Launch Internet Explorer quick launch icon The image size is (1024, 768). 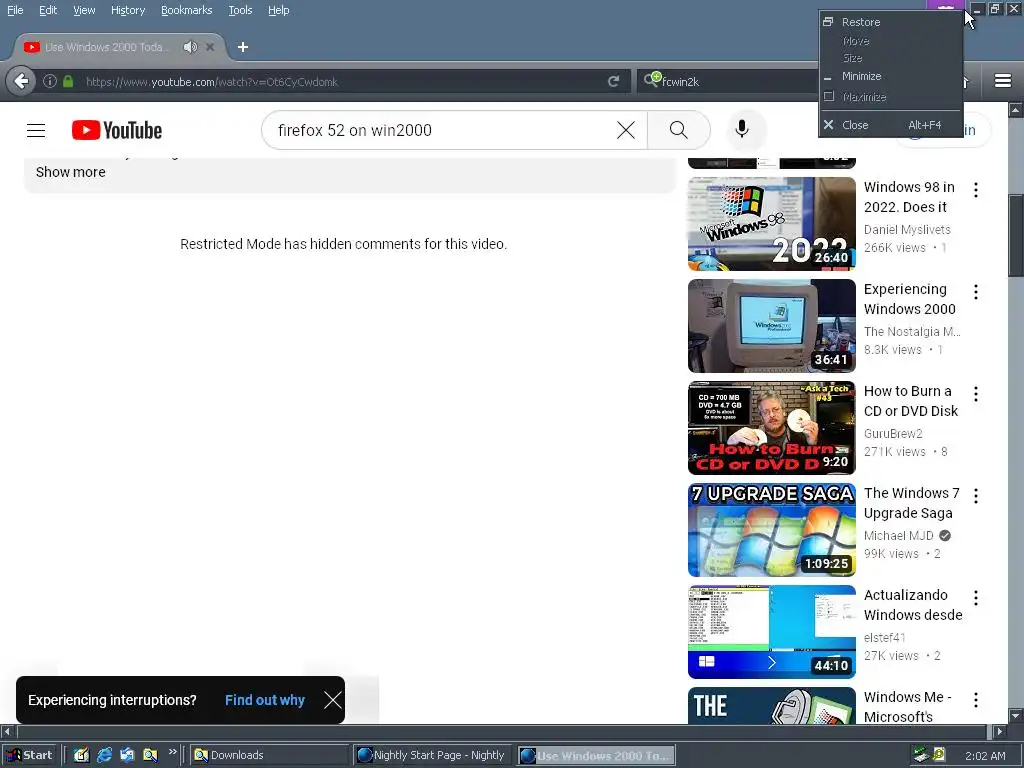104,755
